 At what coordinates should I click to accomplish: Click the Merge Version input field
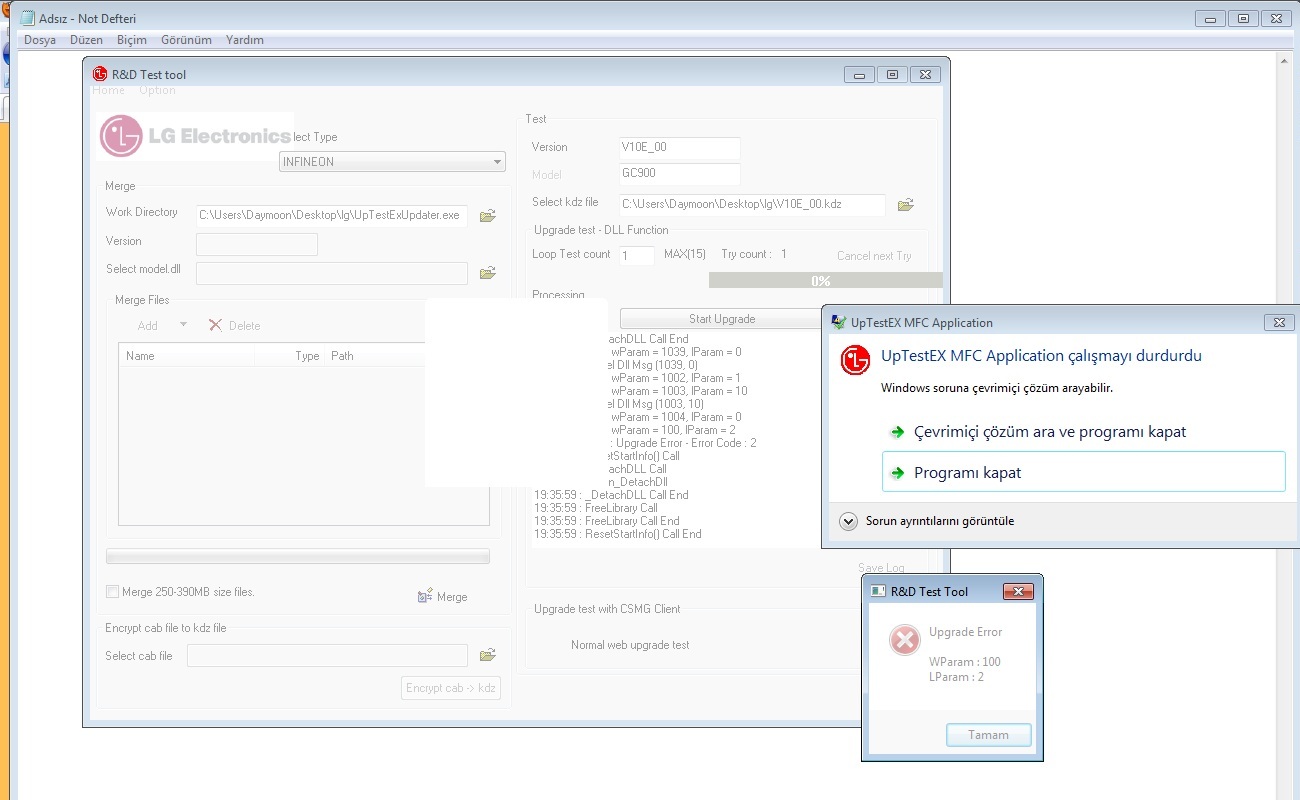[x=257, y=244]
